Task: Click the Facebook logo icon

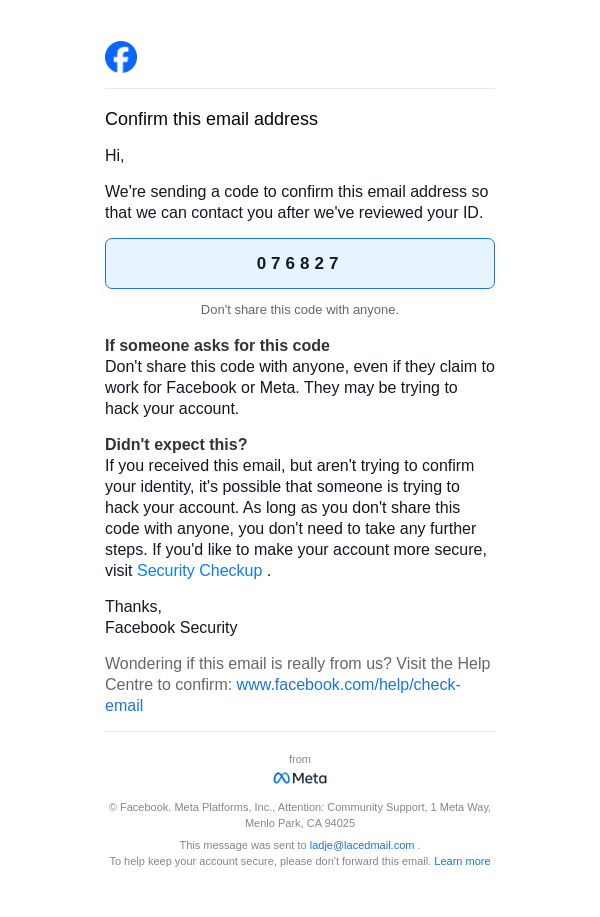Action: tap(121, 57)
